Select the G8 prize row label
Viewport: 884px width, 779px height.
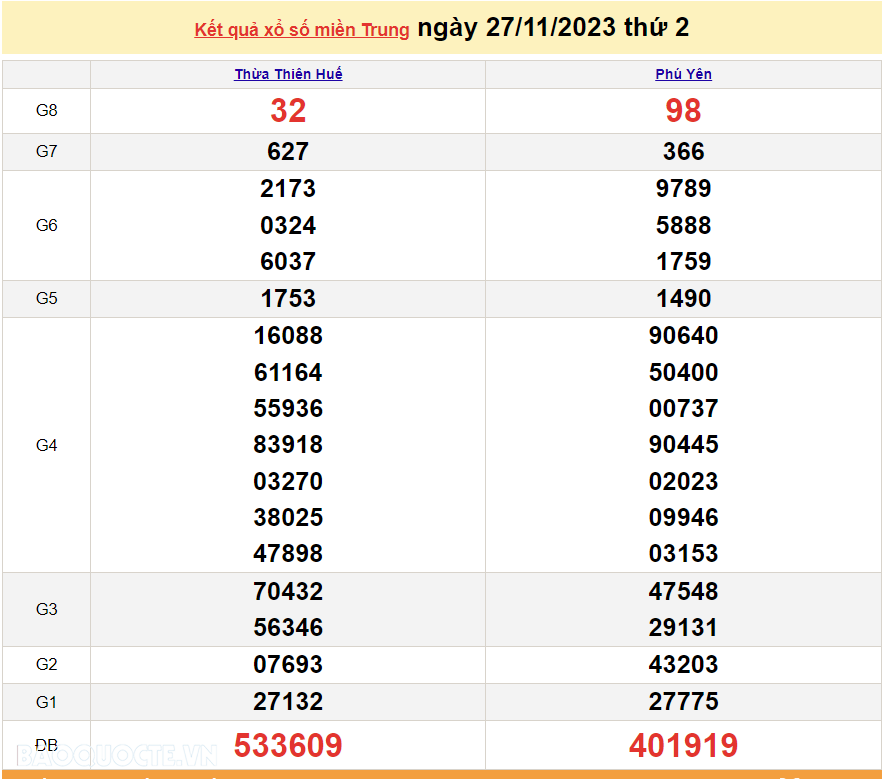(x=47, y=111)
